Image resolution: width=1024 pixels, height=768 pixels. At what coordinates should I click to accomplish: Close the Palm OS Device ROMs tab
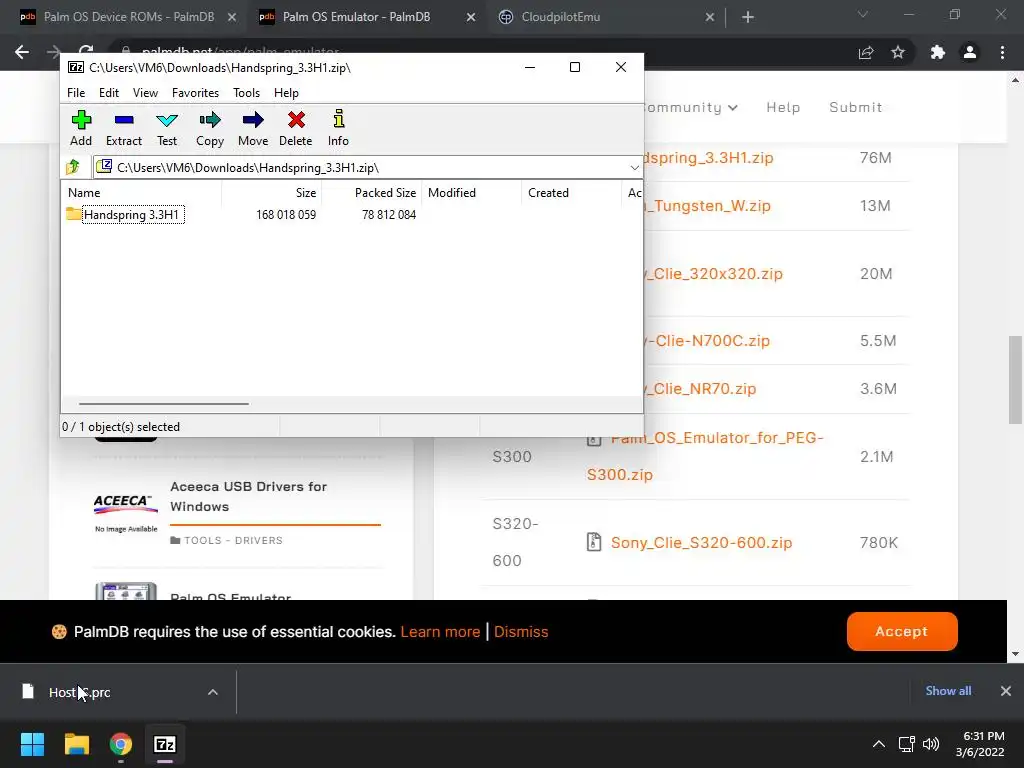point(232,18)
